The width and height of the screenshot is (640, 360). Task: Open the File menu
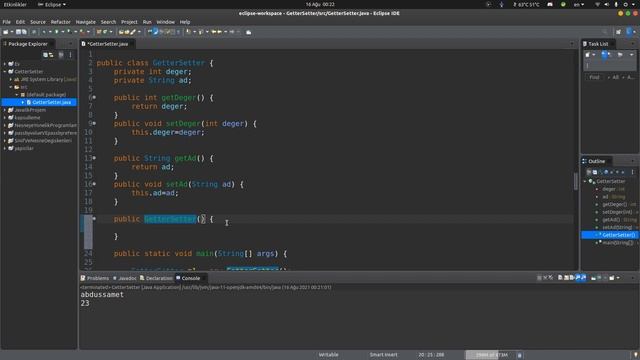click(x=7, y=22)
